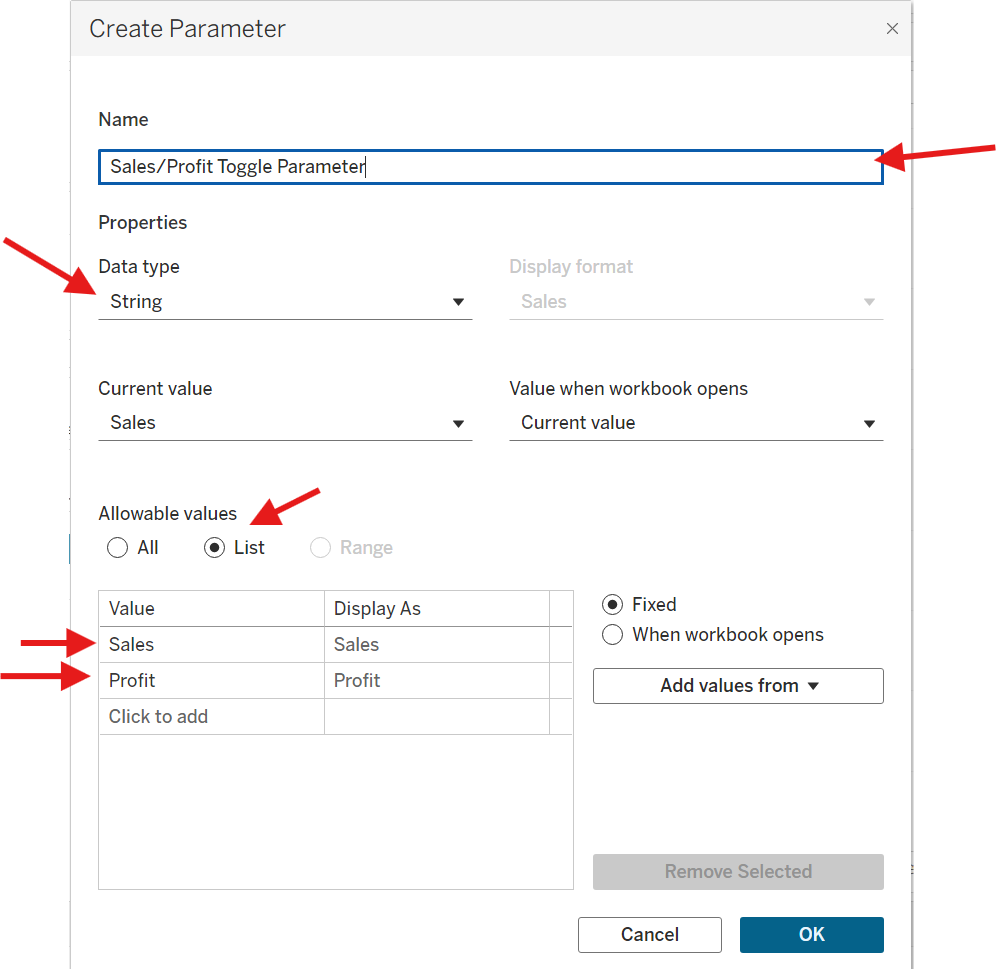The width and height of the screenshot is (997, 969).
Task: Click the Remove Selected button
Action: pos(738,872)
